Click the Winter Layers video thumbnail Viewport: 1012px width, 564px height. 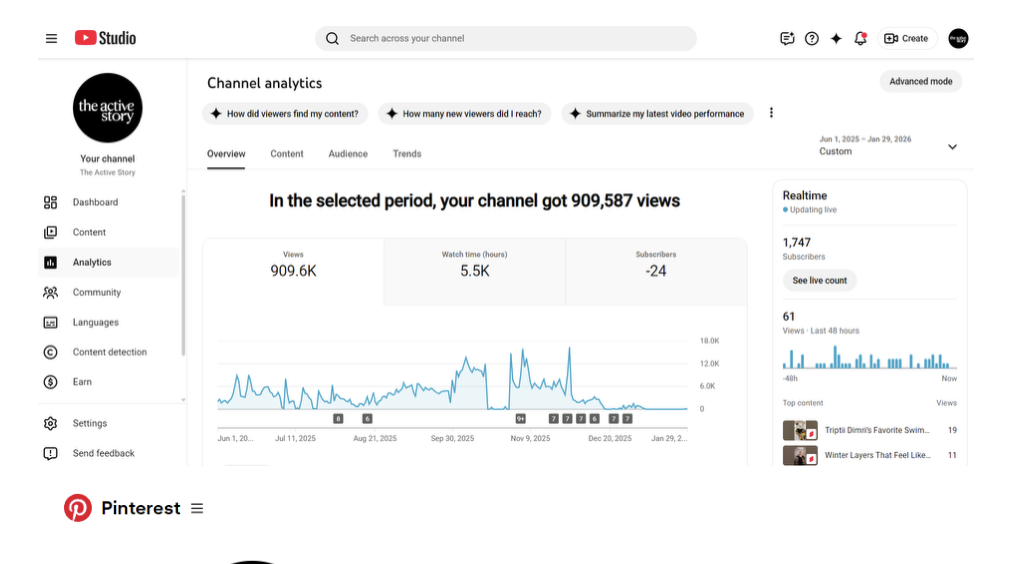(800, 456)
